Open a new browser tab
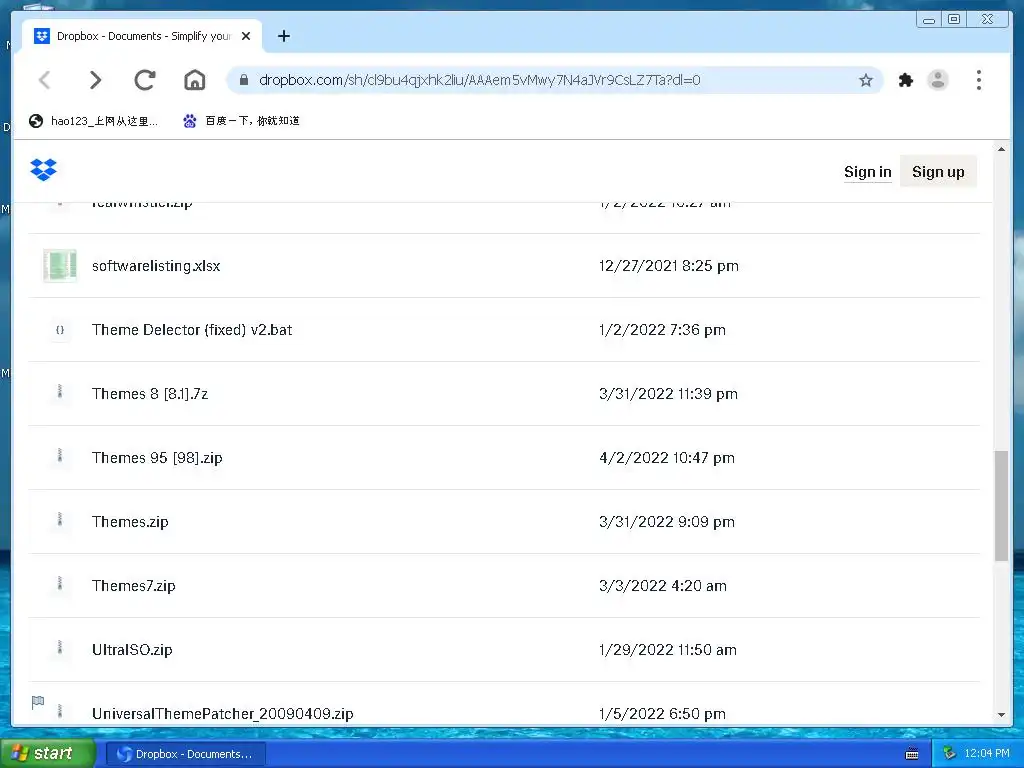Viewport: 1024px width, 768px height. pos(283,36)
